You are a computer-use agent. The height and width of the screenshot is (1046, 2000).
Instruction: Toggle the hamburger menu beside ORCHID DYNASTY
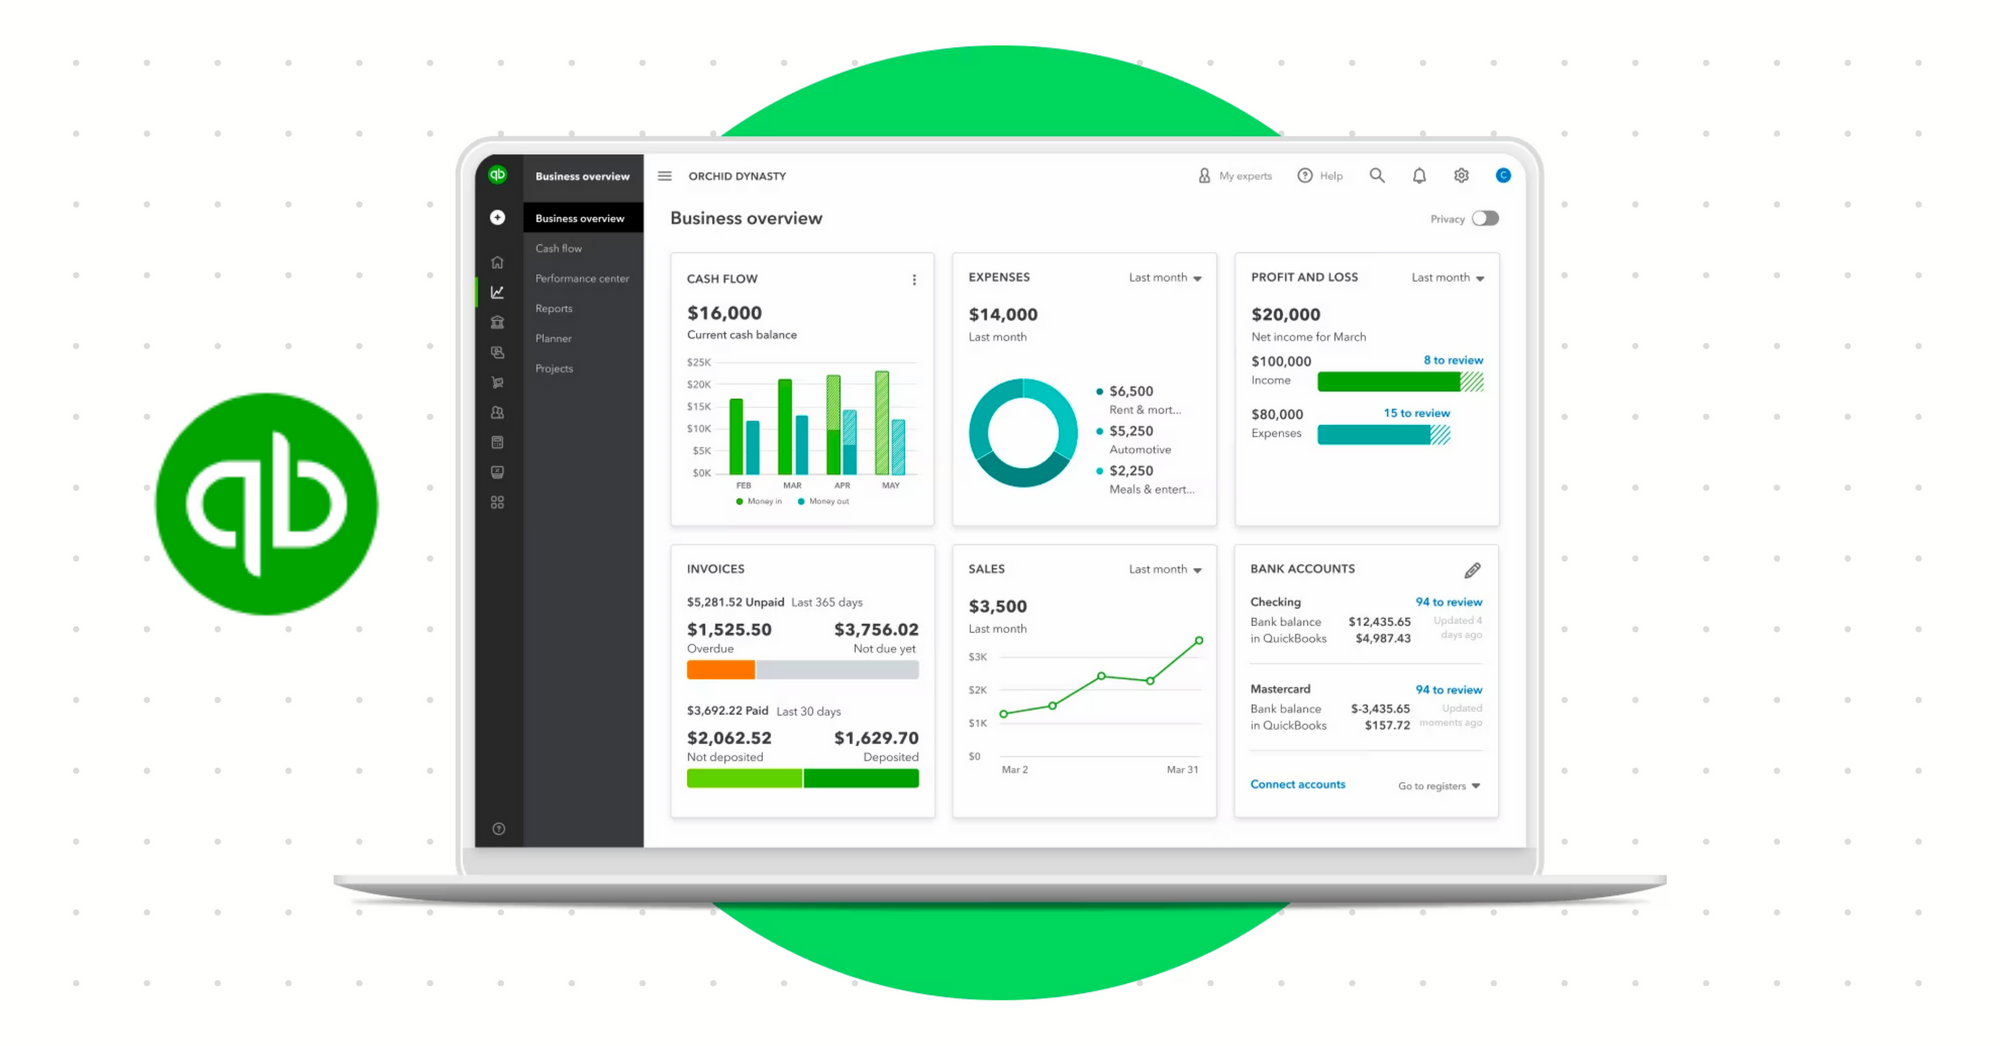665,176
